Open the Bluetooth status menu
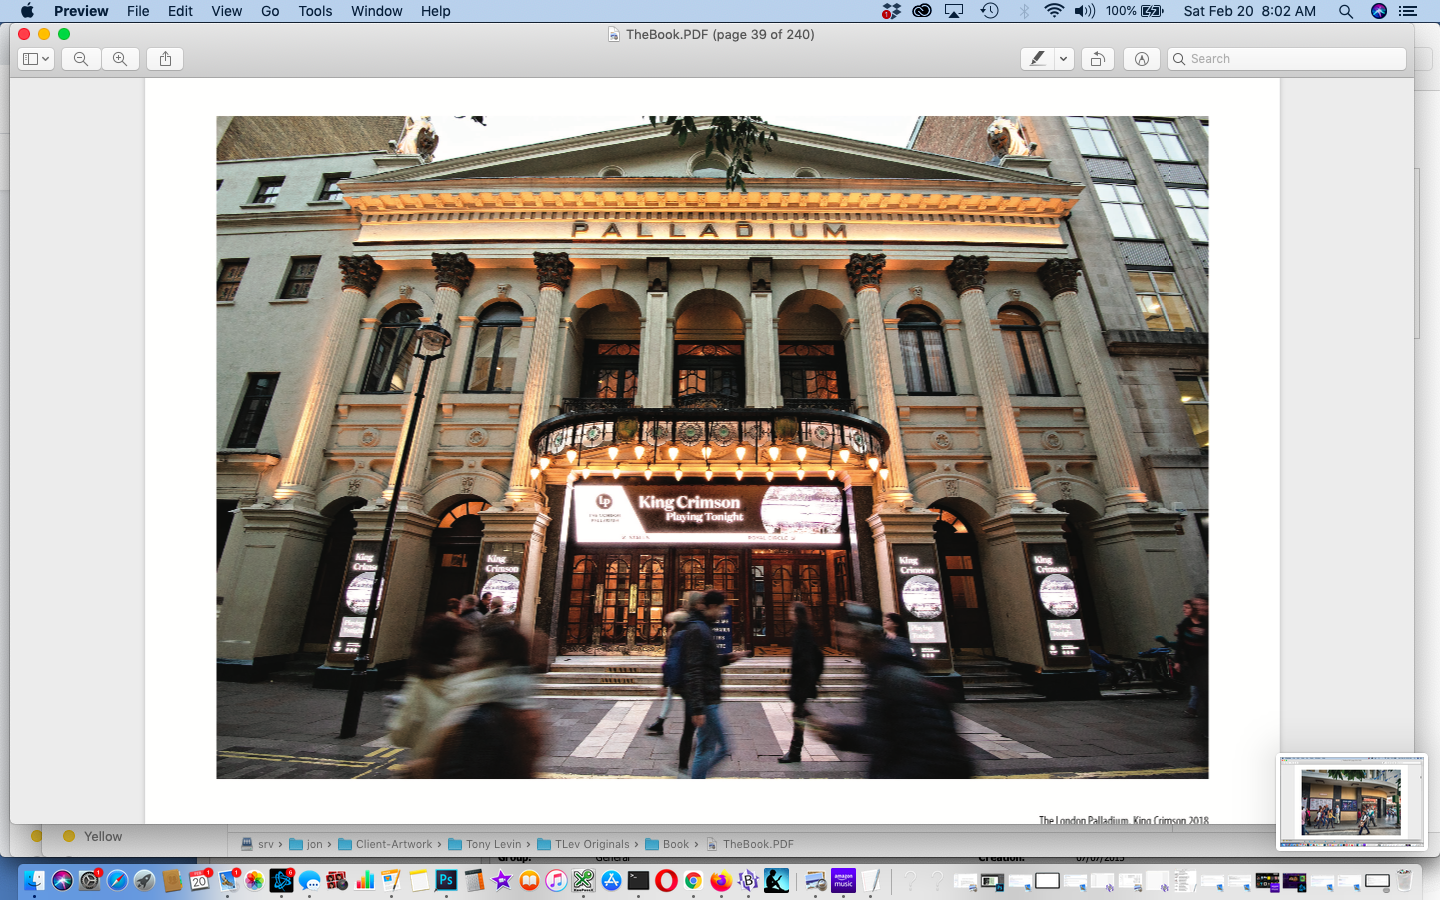Image resolution: width=1440 pixels, height=900 pixels. [1023, 11]
